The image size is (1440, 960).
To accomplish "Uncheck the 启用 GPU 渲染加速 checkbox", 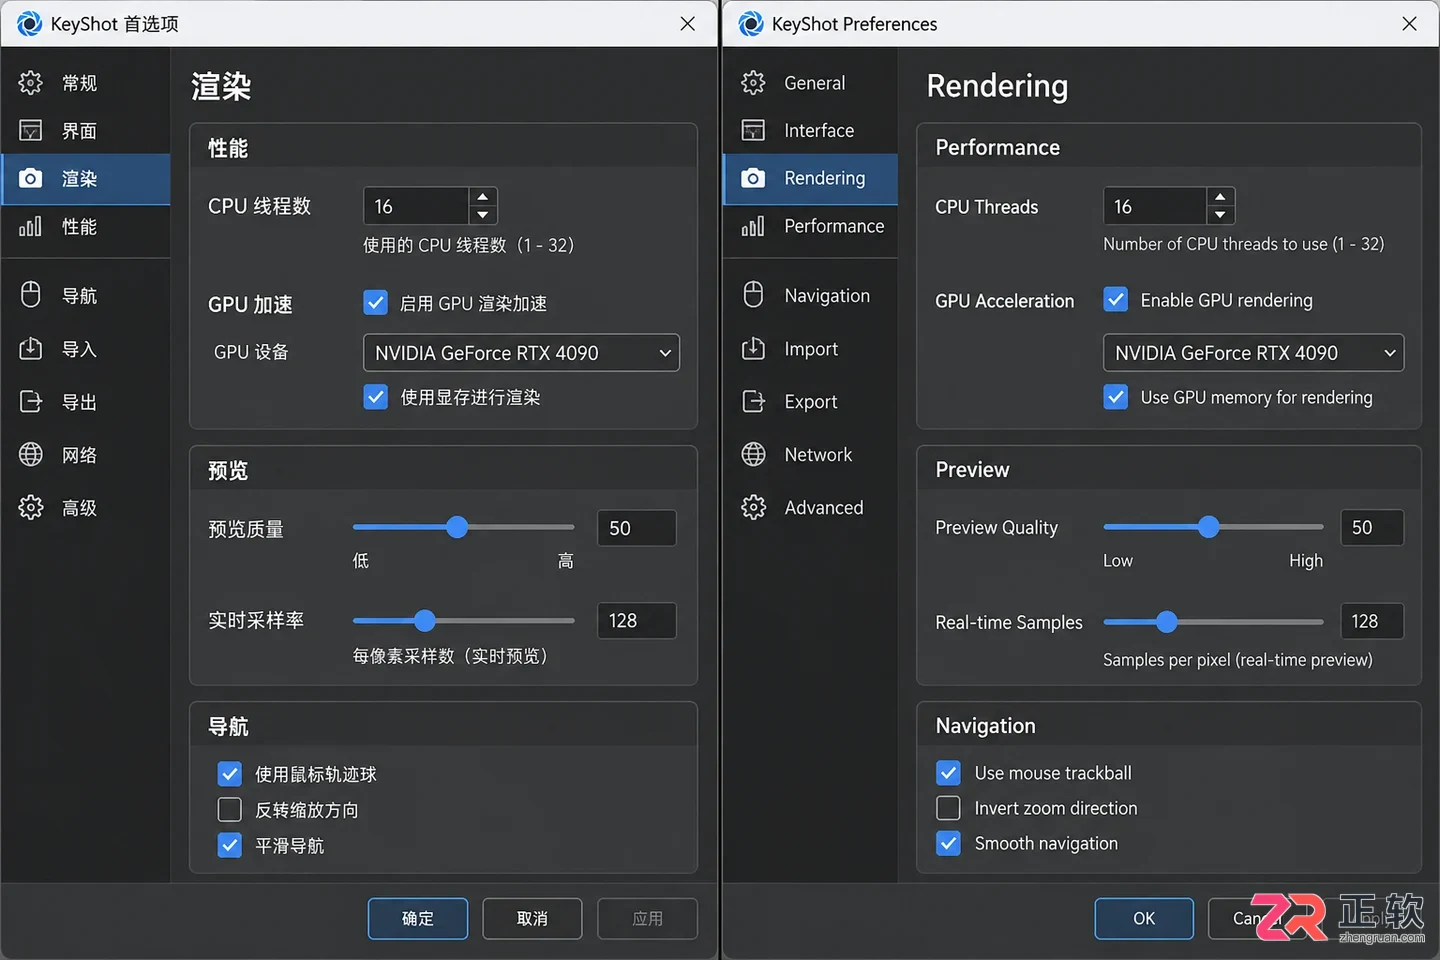I will click(376, 303).
